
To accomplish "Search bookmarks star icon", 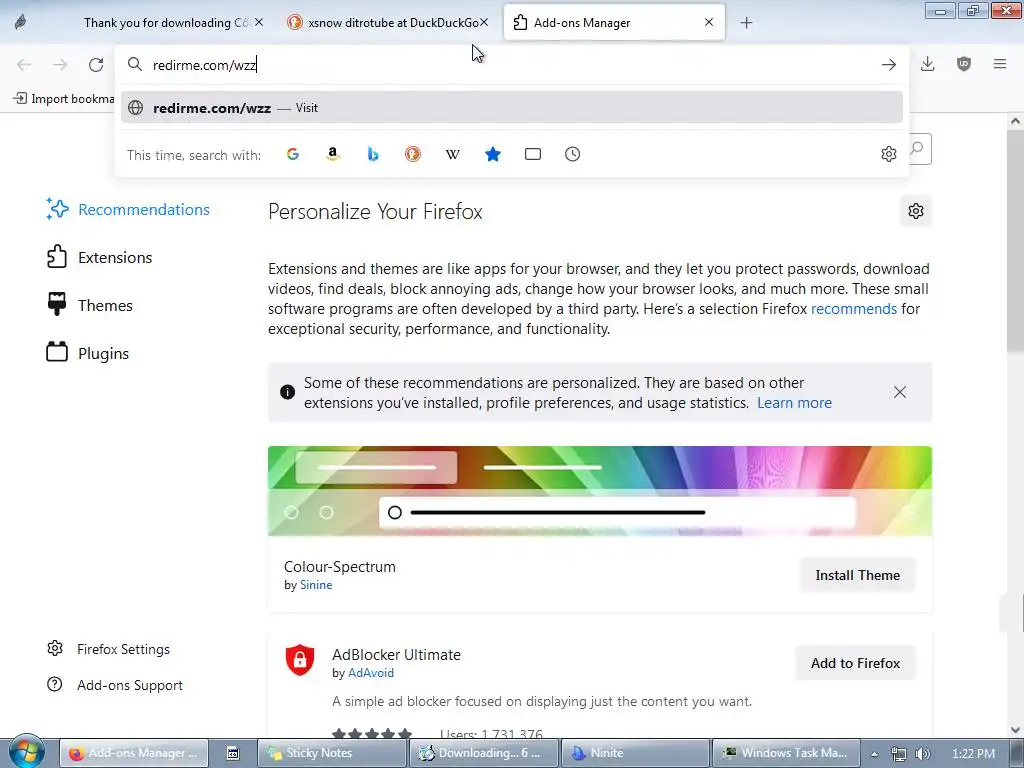I will point(493,154).
